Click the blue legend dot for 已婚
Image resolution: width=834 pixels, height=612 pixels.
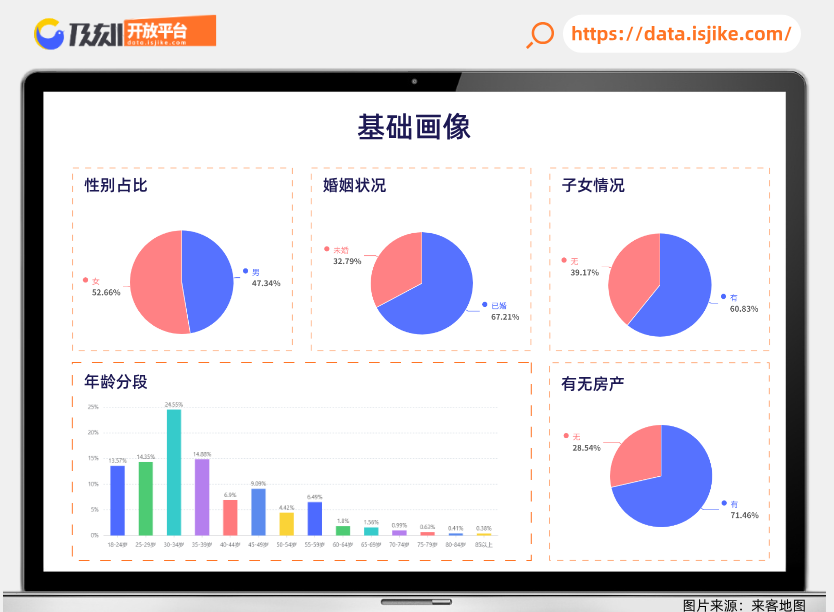point(484,304)
